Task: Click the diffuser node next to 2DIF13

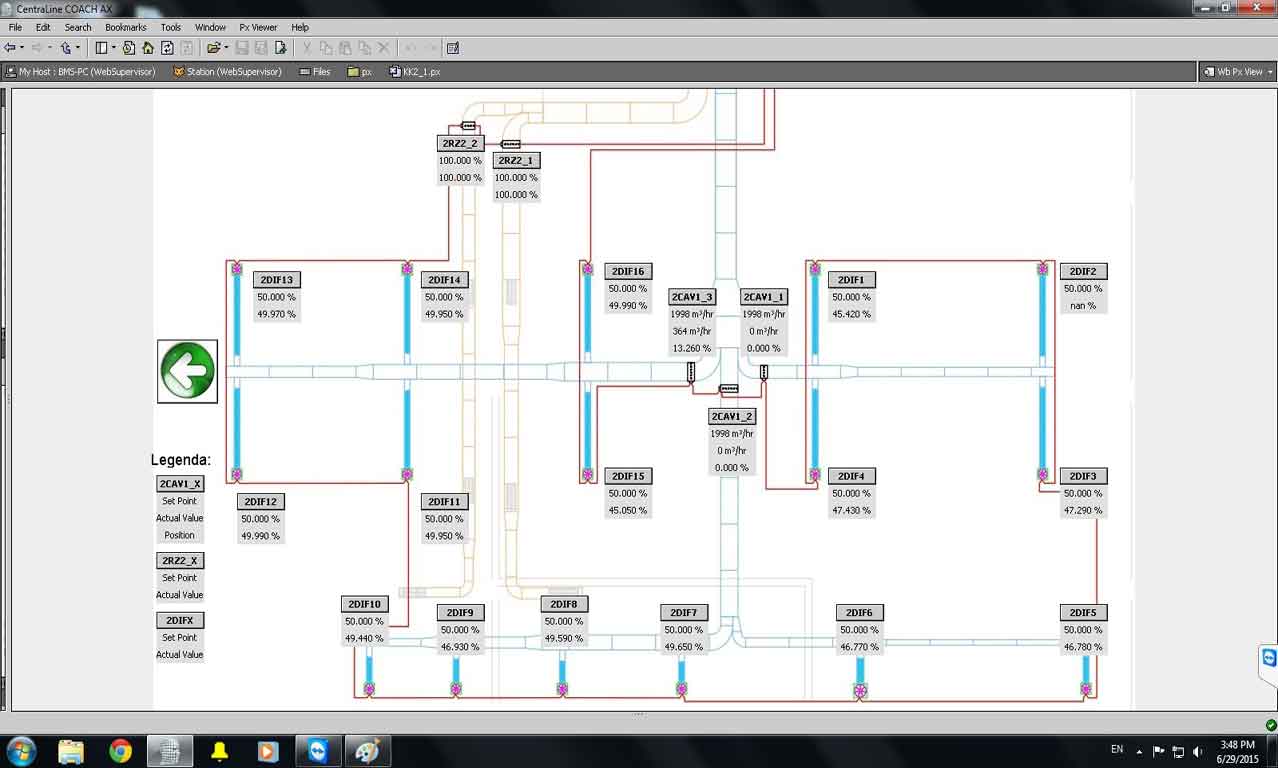Action: point(237,269)
